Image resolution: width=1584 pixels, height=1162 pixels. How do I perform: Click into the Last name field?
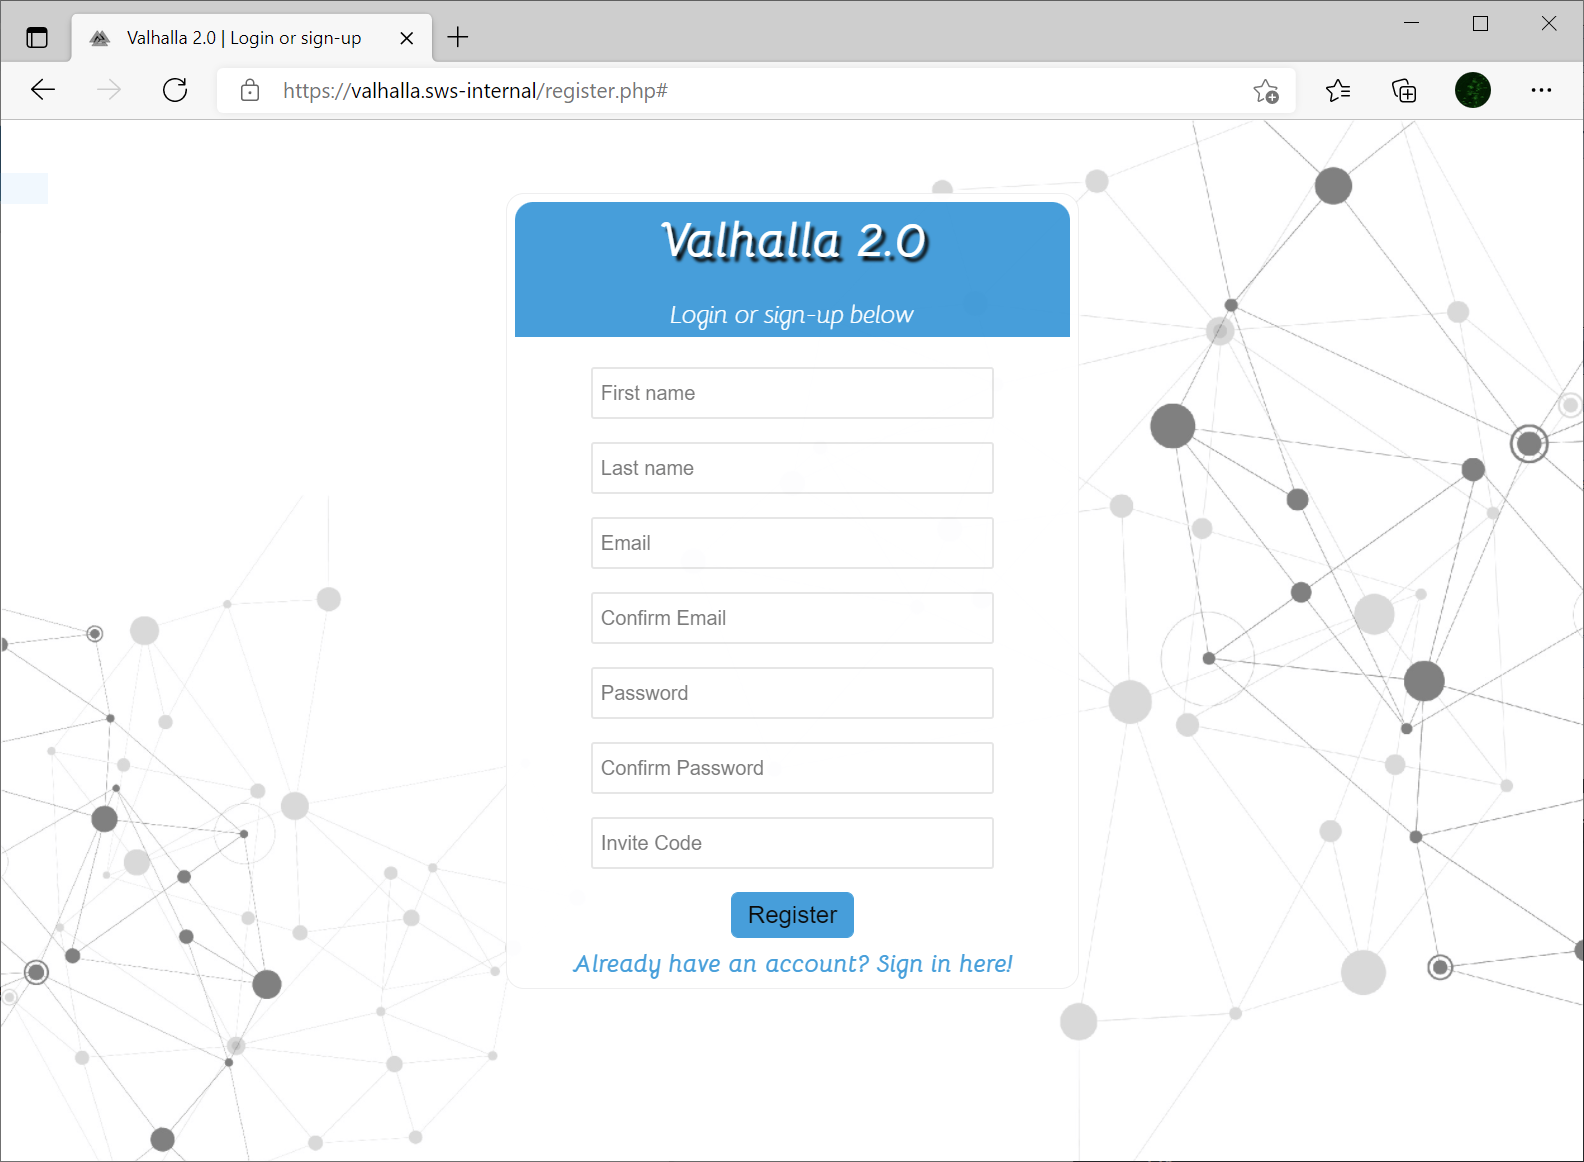792,468
